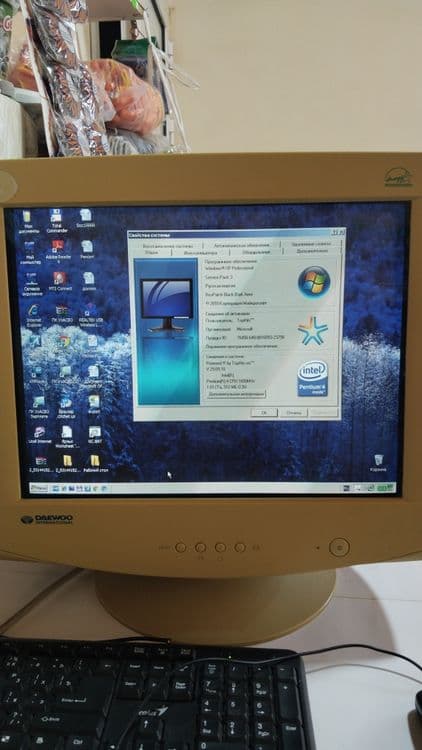The image size is (422, 750).
Task: Open the document icon right of Adobe Reader
Action: (x=87, y=250)
